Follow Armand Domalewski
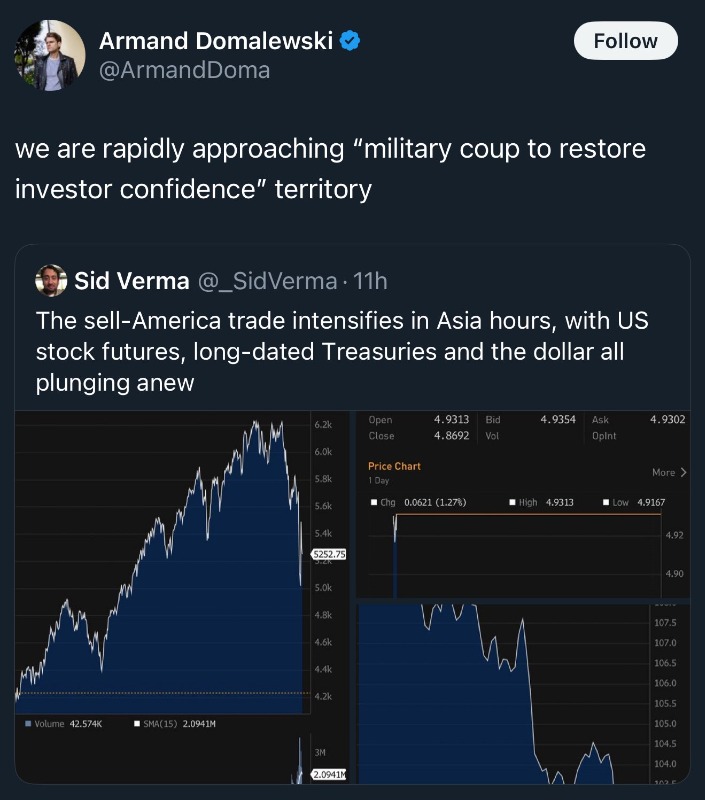Viewport: 705px width, 800px height. pyautogui.click(x=625, y=41)
